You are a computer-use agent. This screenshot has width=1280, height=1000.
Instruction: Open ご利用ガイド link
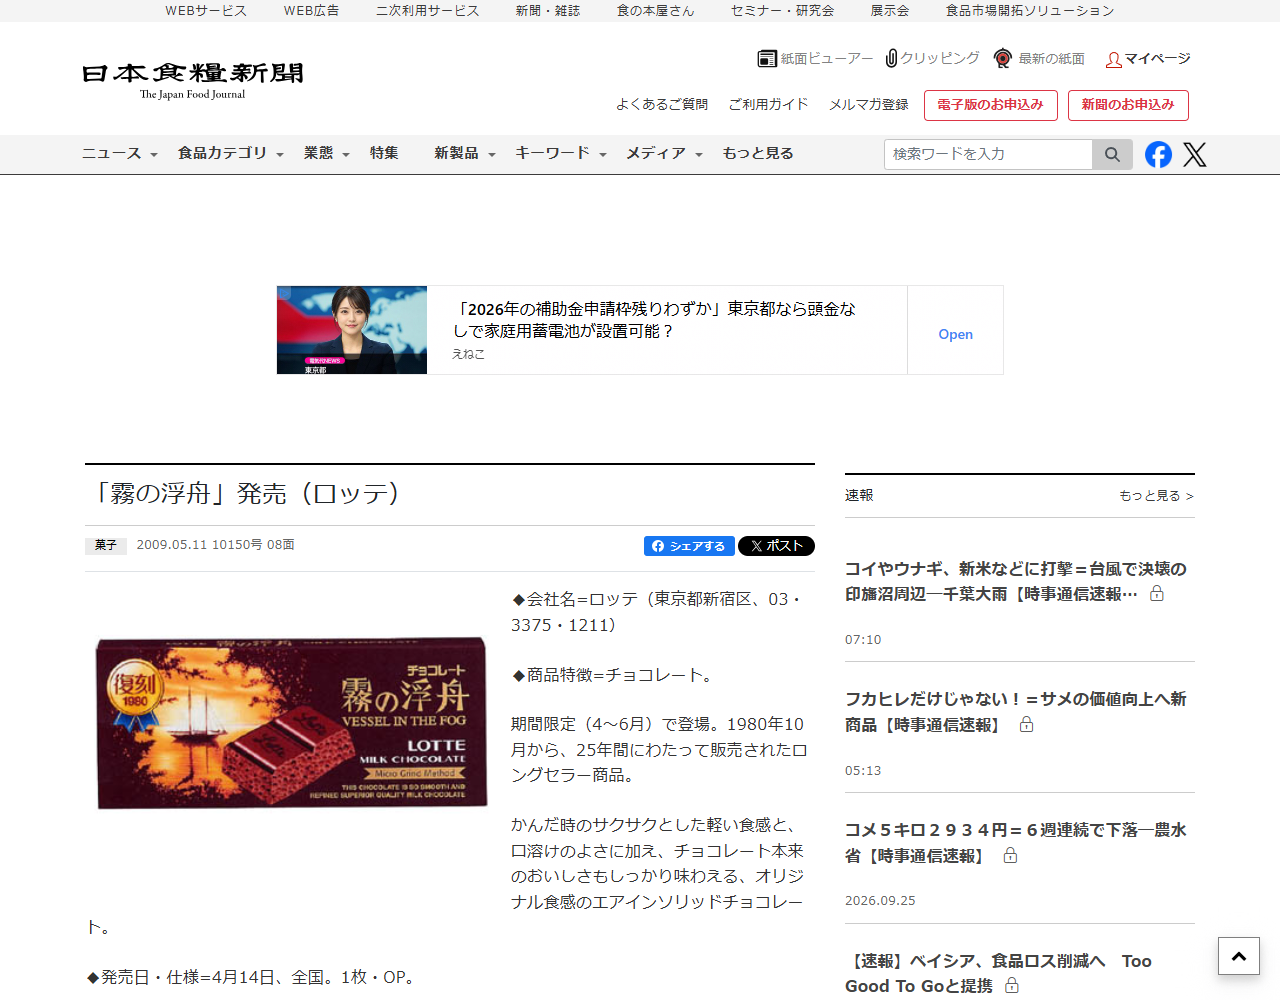[x=768, y=104]
